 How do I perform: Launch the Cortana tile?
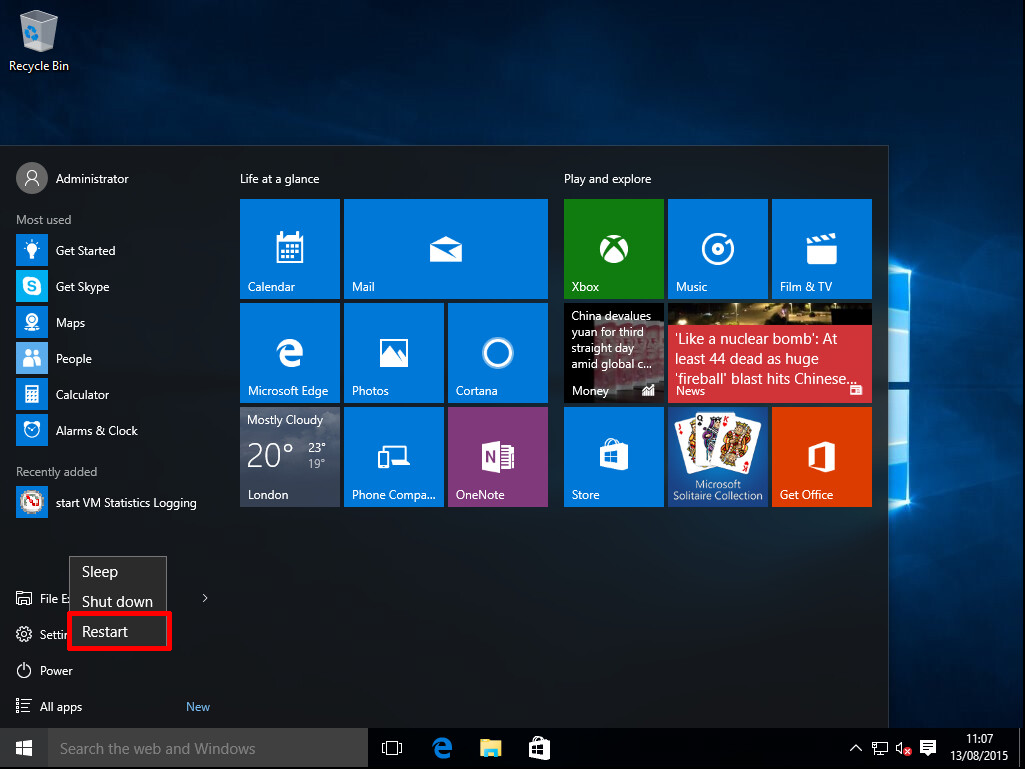497,352
